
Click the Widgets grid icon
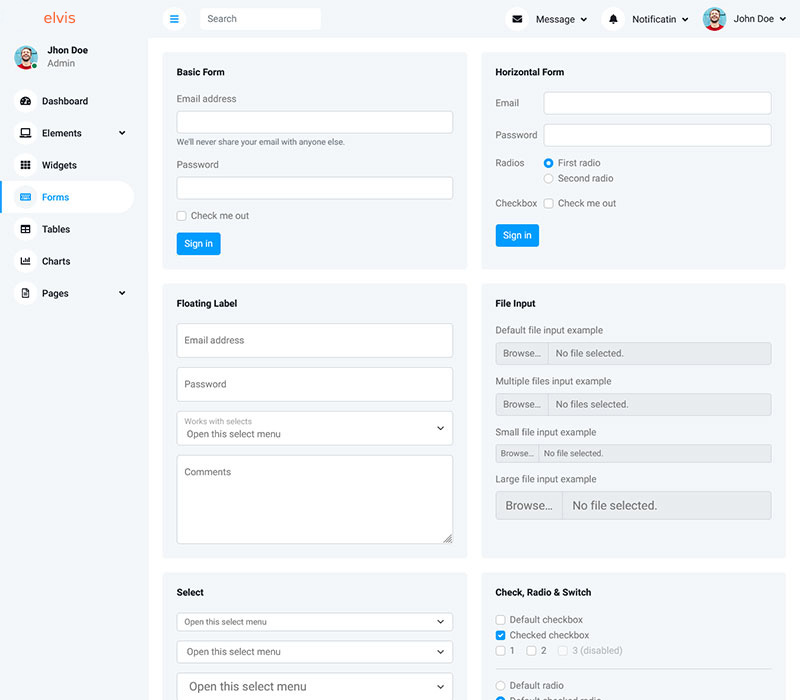[x=26, y=165]
